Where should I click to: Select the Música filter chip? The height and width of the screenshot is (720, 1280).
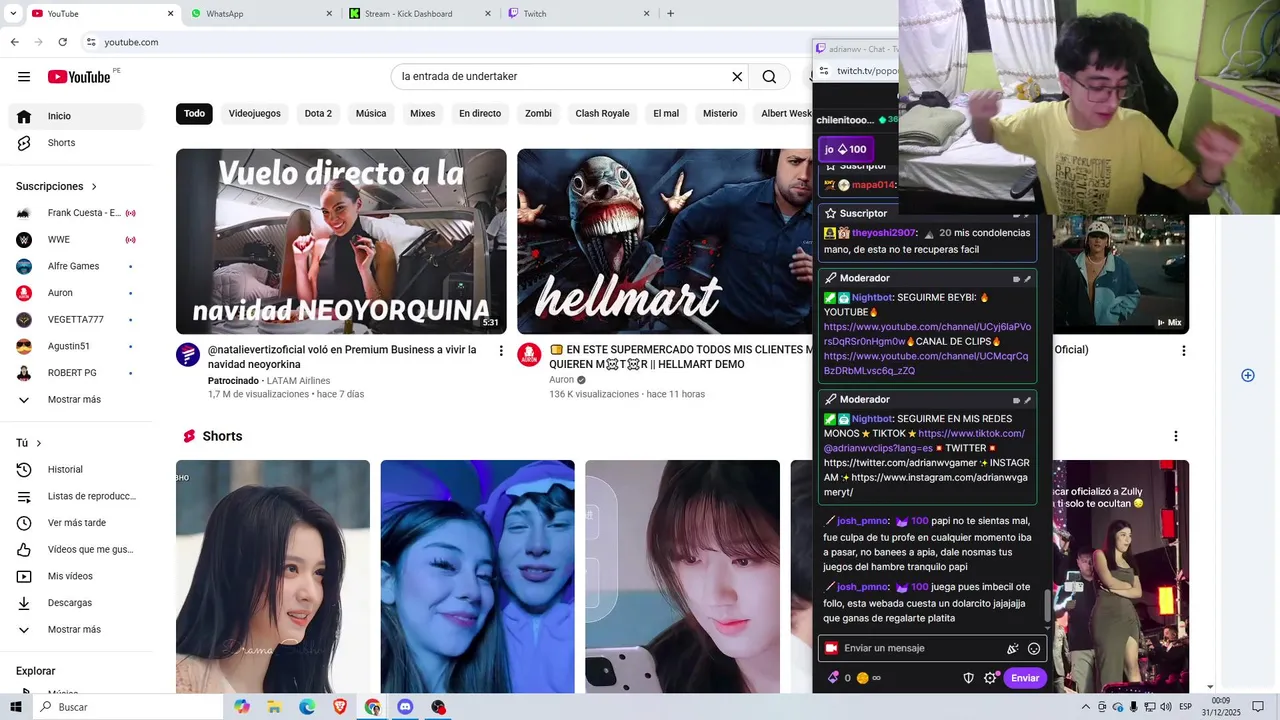[x=371, y=114]
